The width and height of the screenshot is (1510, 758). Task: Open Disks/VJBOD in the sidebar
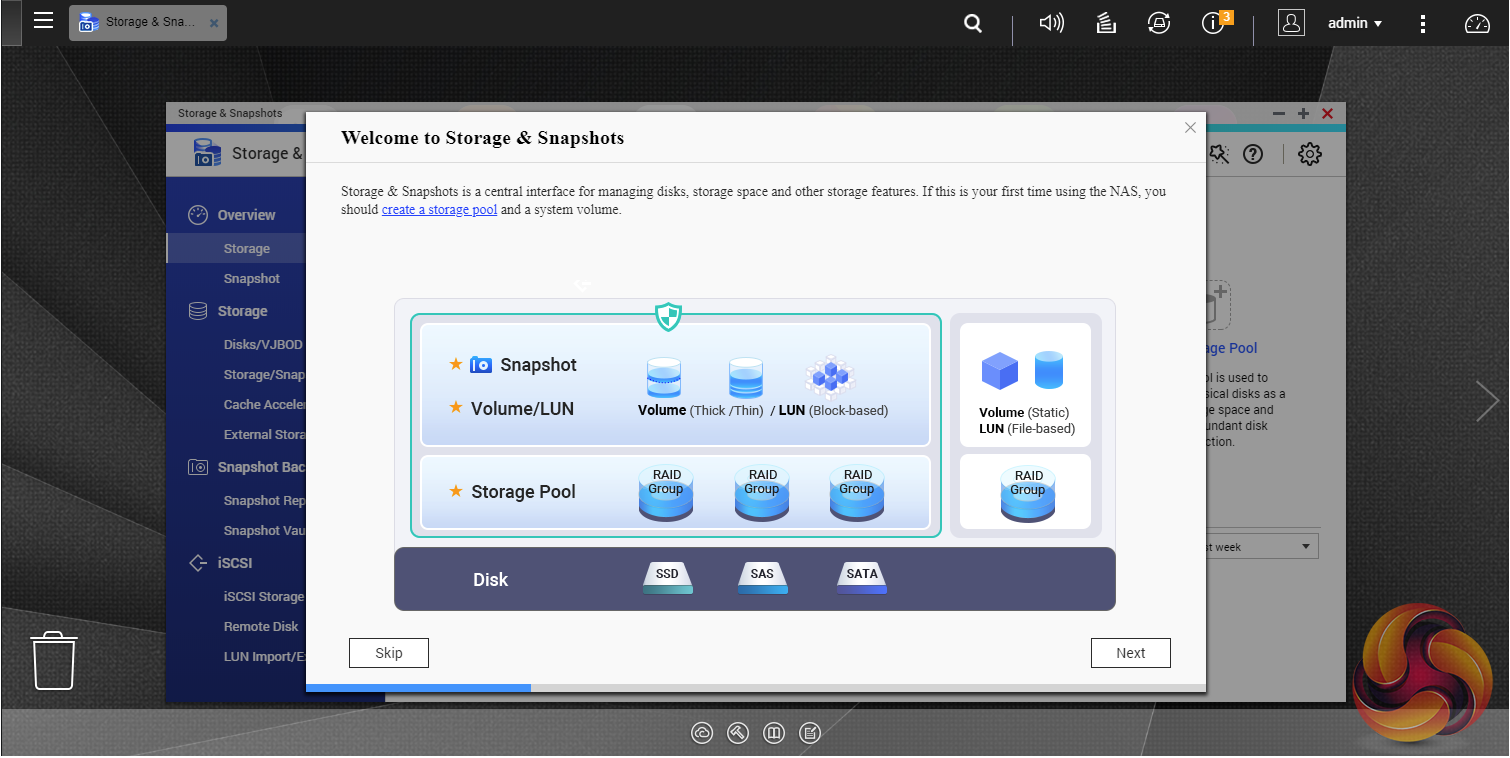pyautogui.click(x=263, y=345)
